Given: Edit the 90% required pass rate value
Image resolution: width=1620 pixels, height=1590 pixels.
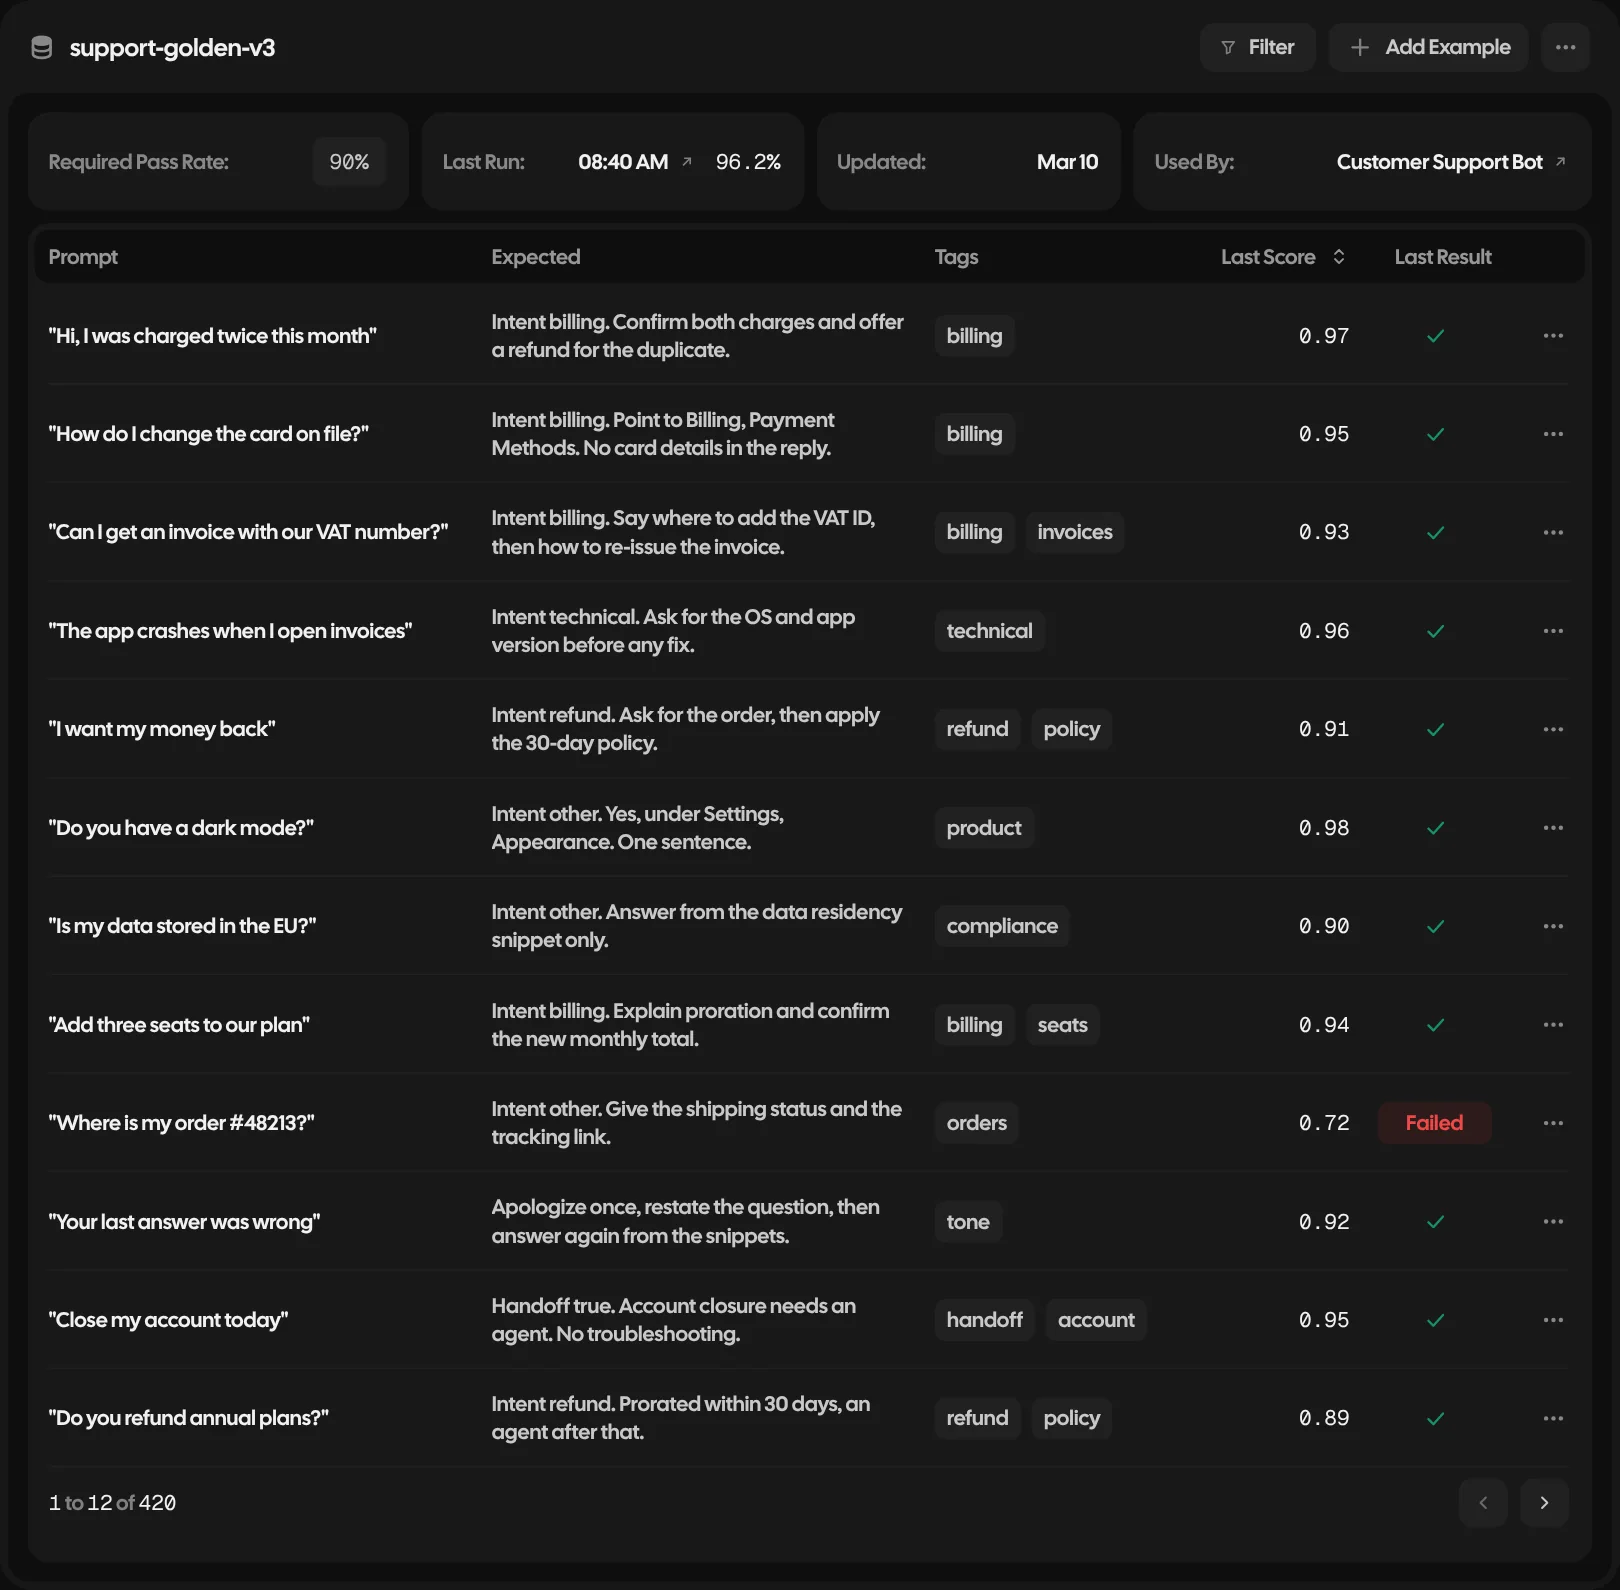Looking at the screenshot, I should tap(349, 162).
